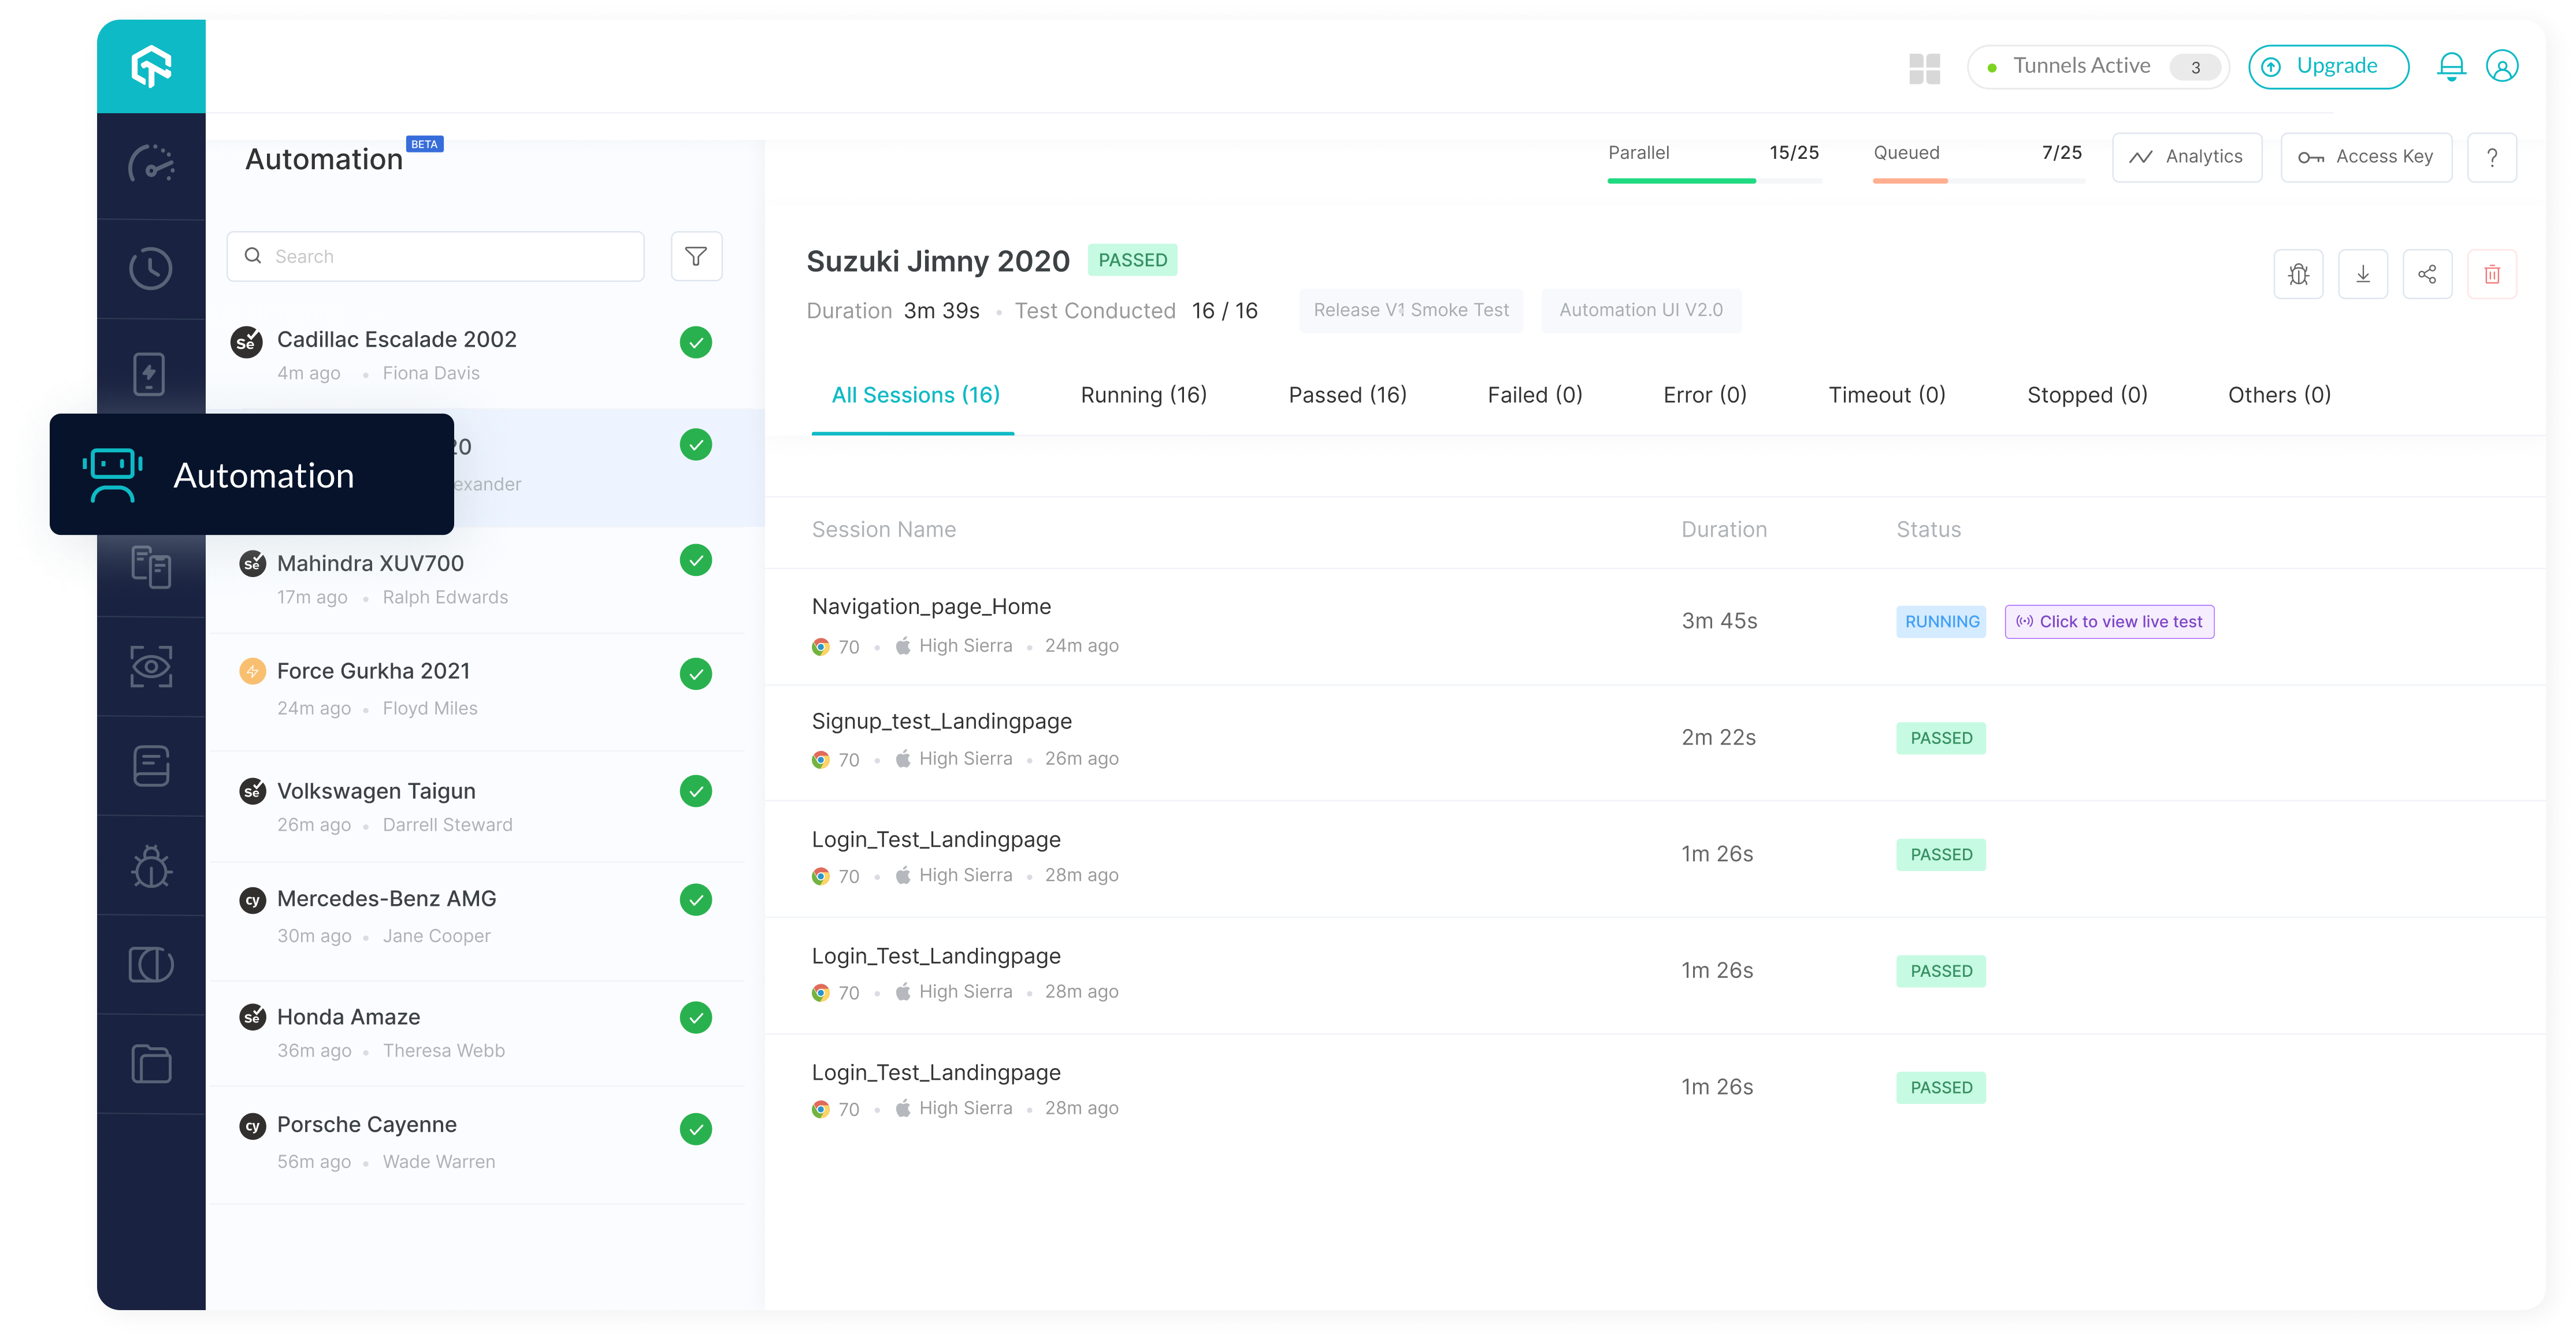This screenshot has width=2576, height=1339.
Task: Click to view live test for Navigation_page_Home
Action: coord(2110,621)
